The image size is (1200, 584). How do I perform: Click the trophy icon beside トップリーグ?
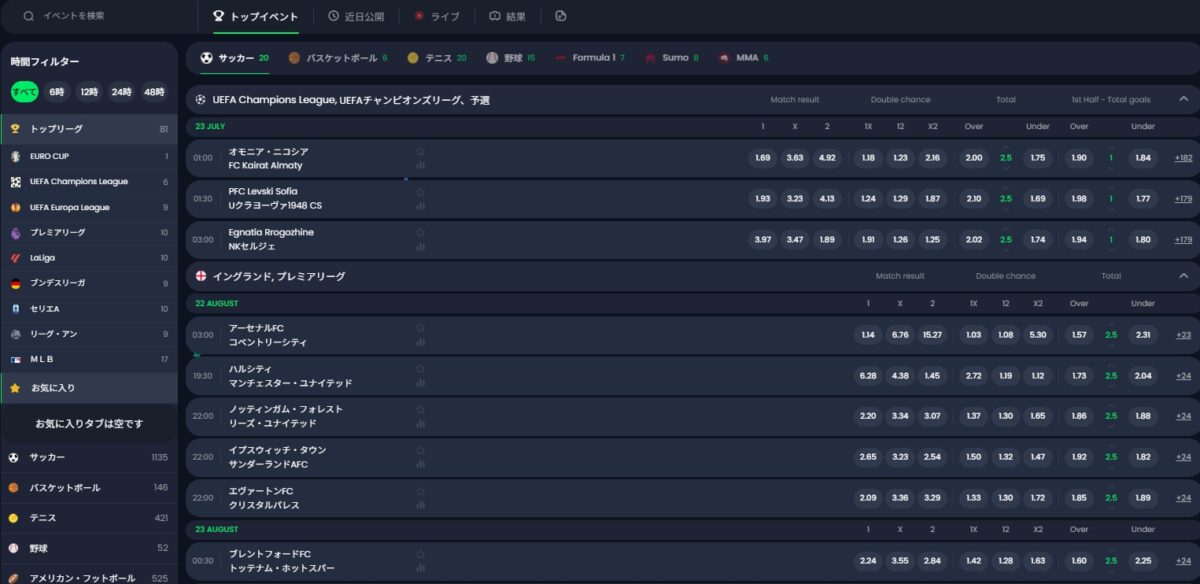point(15,129)
